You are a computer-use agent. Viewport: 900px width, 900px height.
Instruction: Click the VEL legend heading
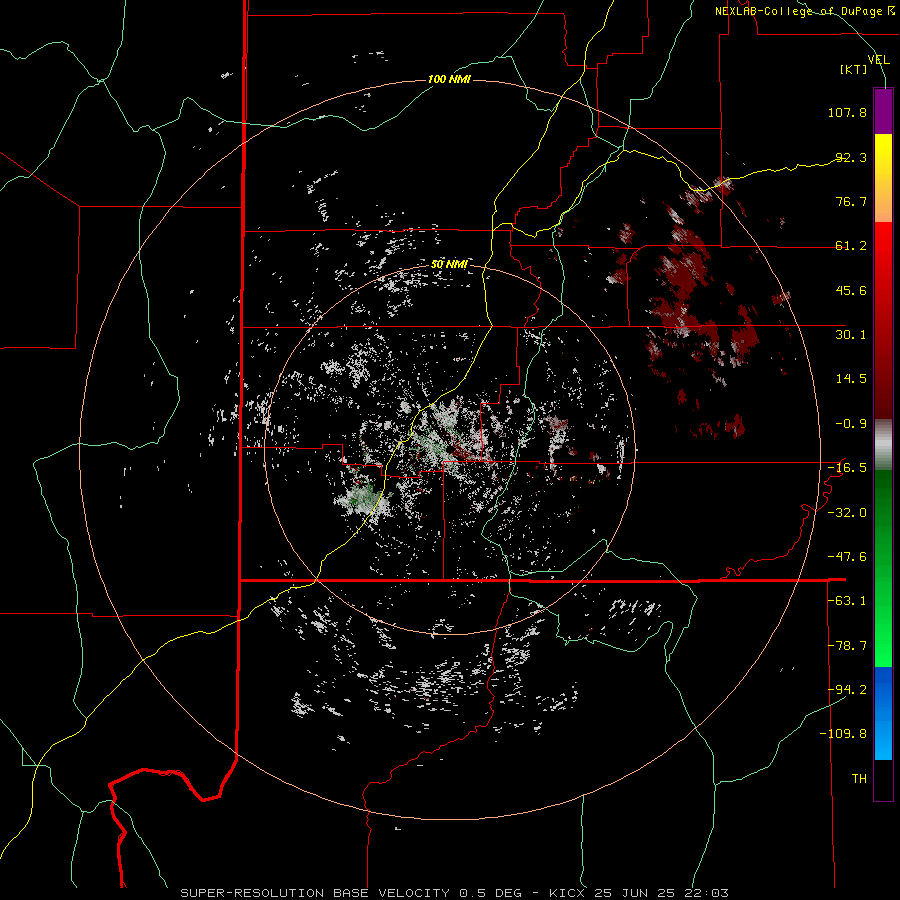coord(878,60)
